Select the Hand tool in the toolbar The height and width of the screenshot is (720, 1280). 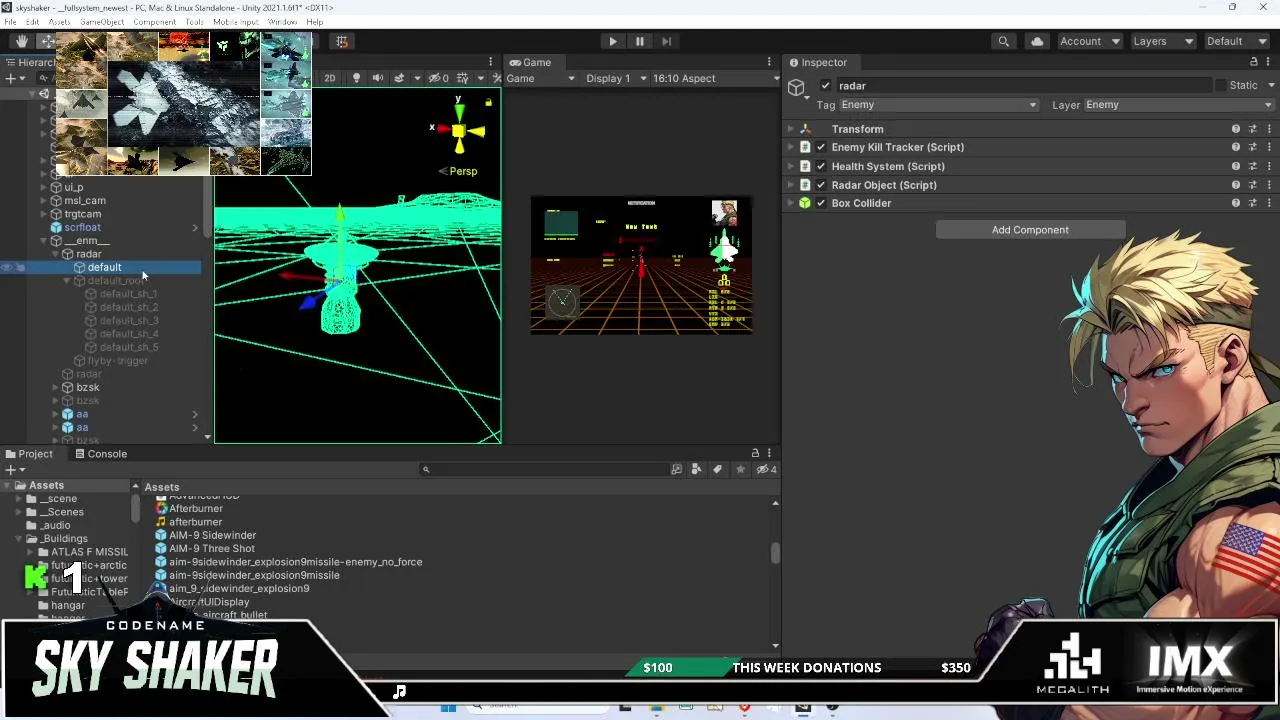pos(21,41)
